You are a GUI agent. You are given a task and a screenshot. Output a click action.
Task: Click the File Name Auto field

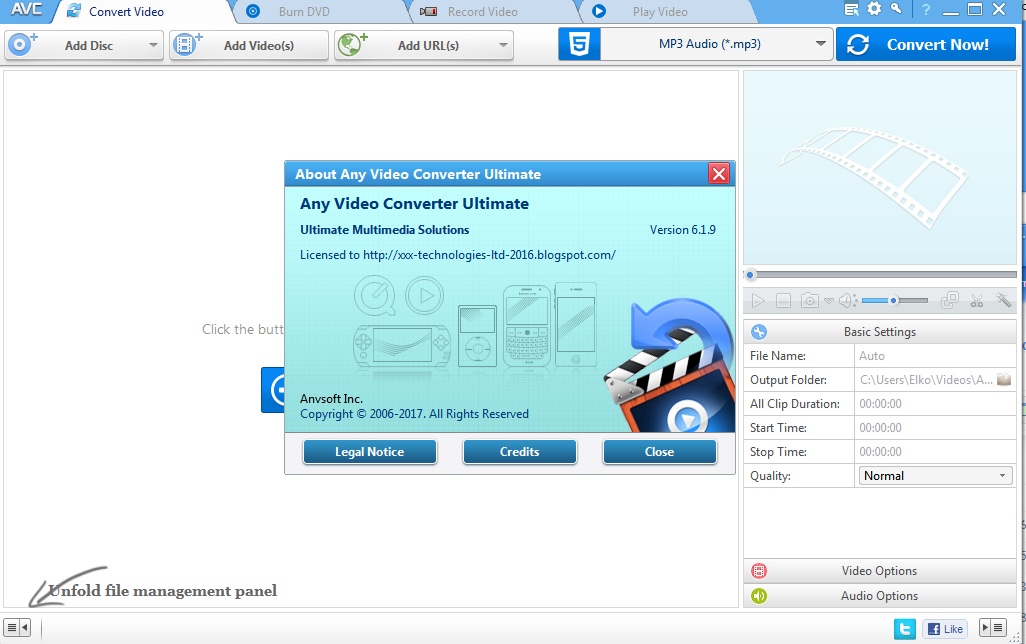pos(935,356)
